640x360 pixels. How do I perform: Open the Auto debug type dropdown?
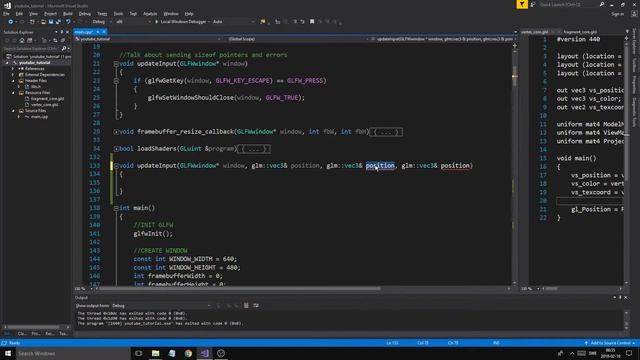[233, 22]
